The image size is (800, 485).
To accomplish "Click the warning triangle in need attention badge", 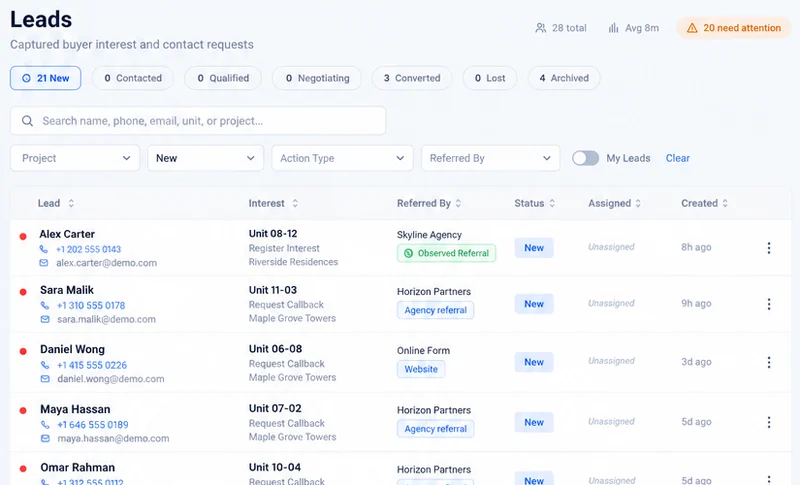I will (x=692, y=28).
